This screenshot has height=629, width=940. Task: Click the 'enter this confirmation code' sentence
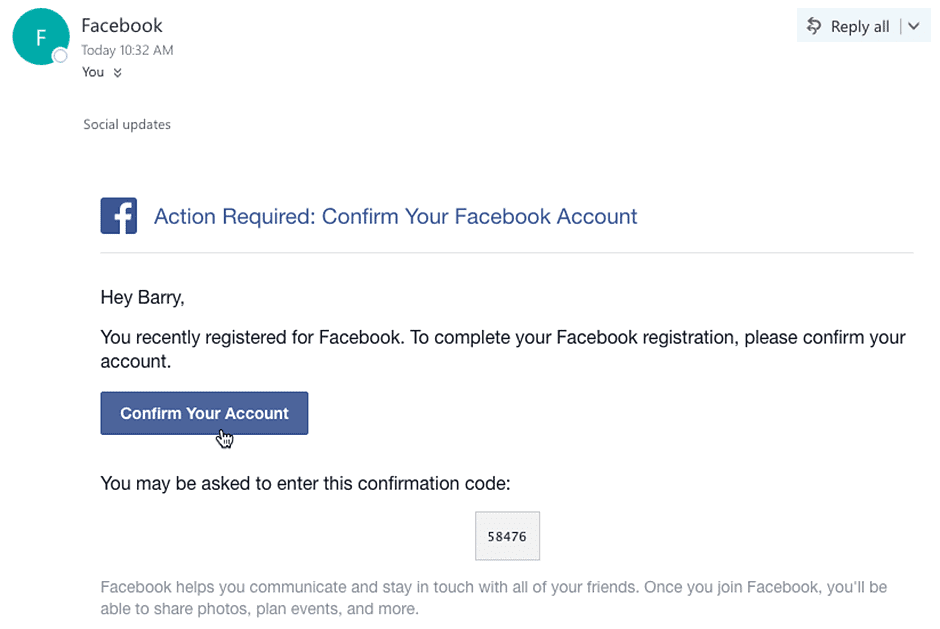pyautogui.click(x=305, y=484)
